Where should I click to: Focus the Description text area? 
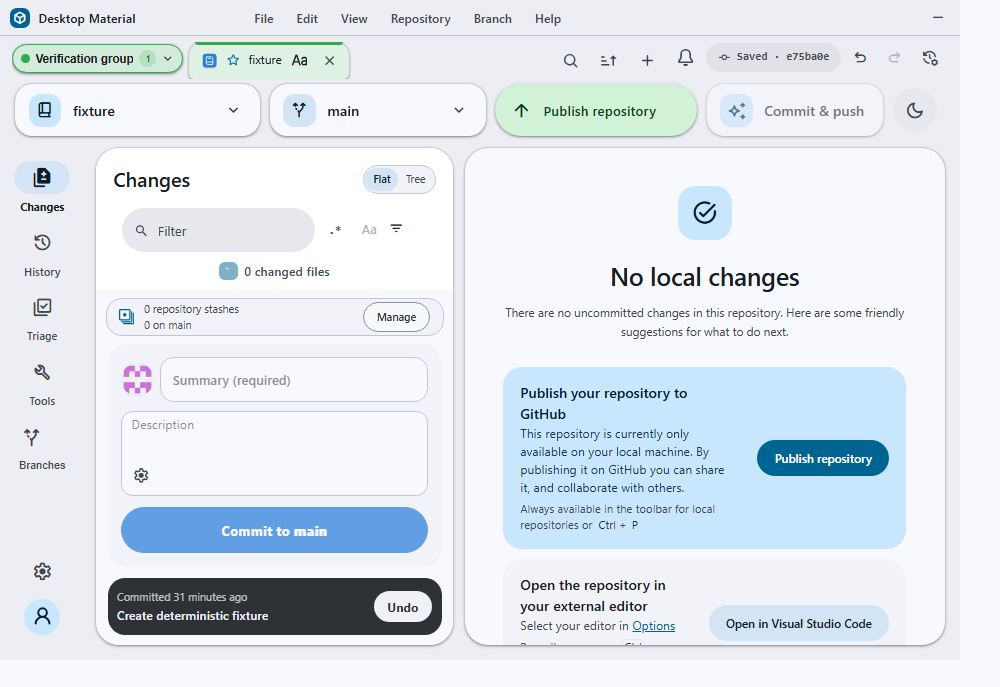[x=274, y=453]
